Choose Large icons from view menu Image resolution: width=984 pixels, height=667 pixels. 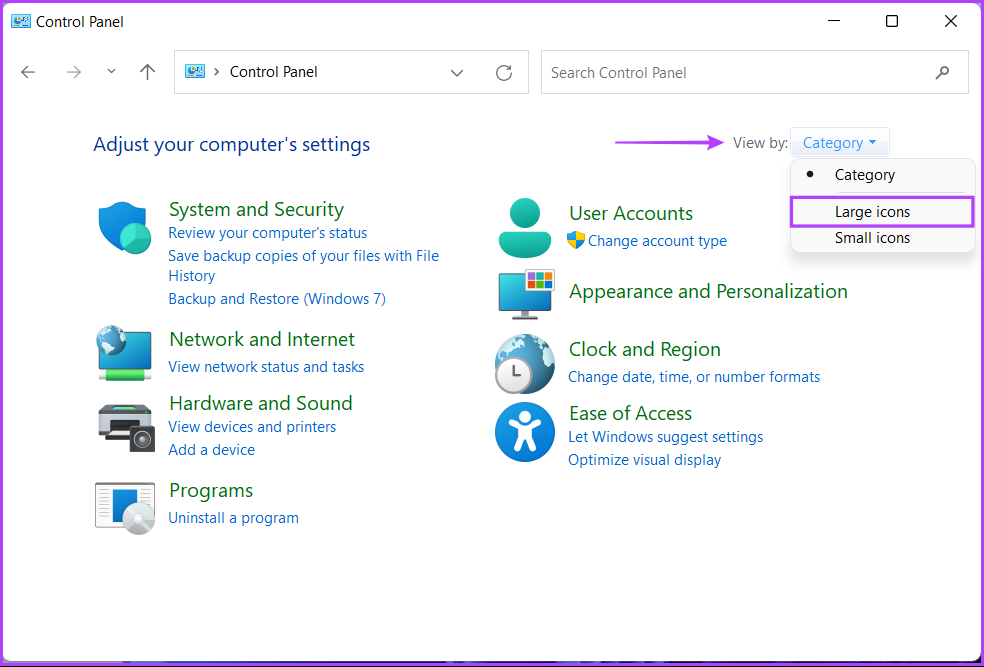tap(872, 212)
